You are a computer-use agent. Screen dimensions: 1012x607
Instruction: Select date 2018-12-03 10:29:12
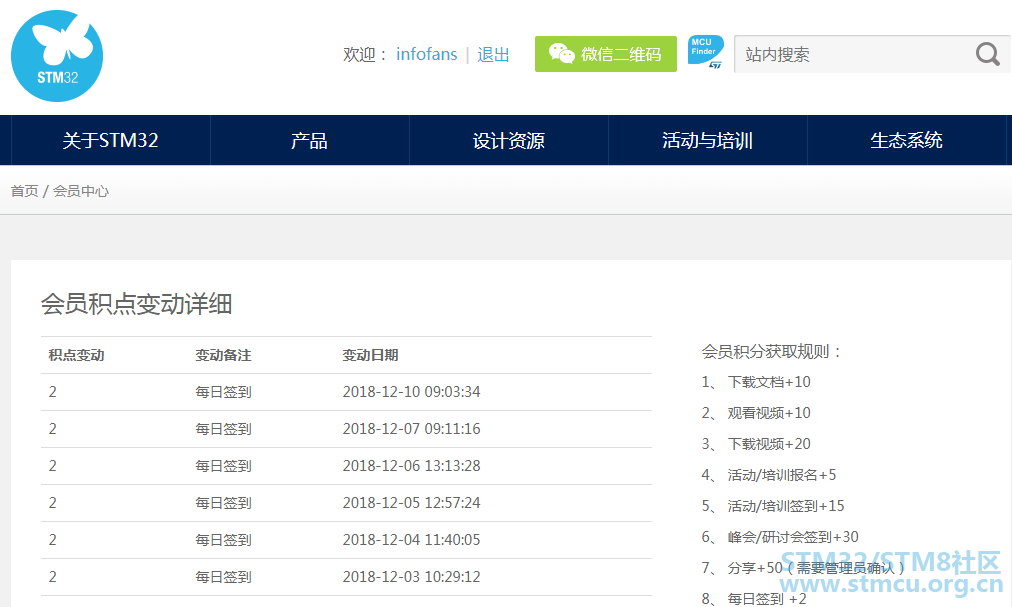point(411,577)
